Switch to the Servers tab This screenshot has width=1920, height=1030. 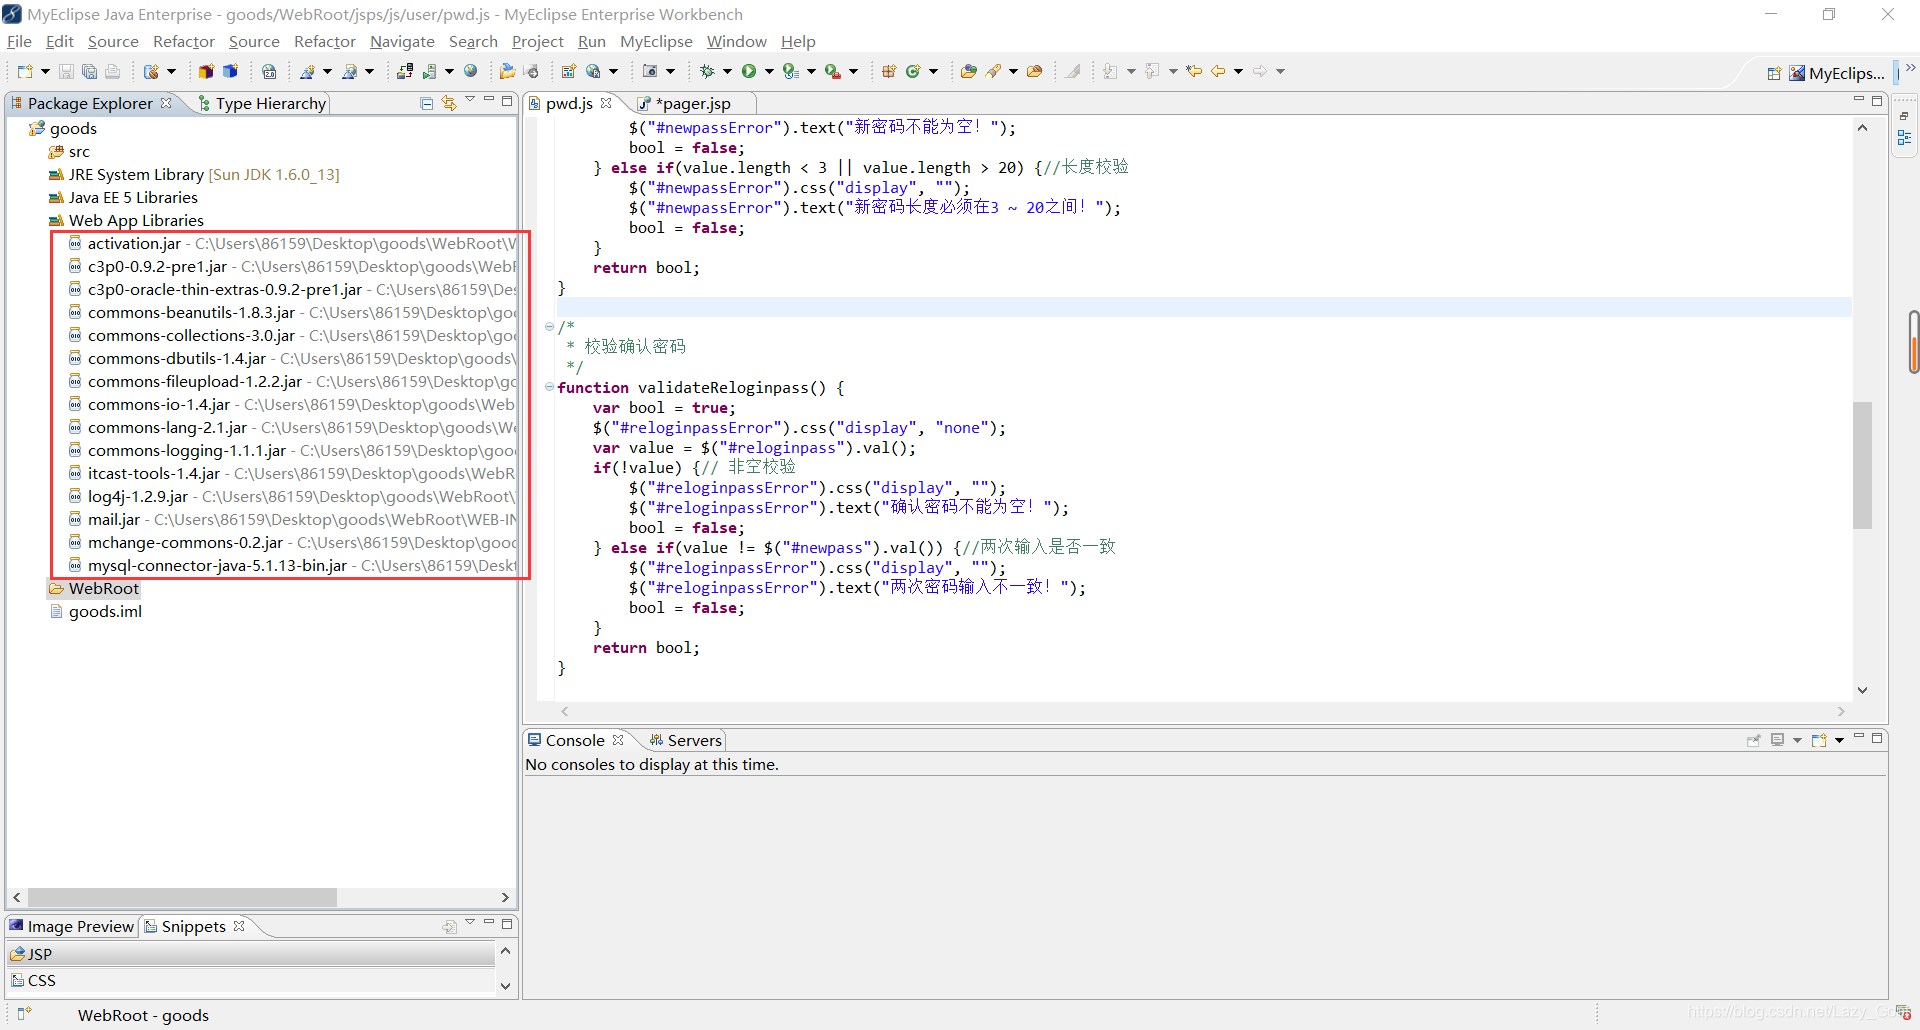tap(686, 740)
